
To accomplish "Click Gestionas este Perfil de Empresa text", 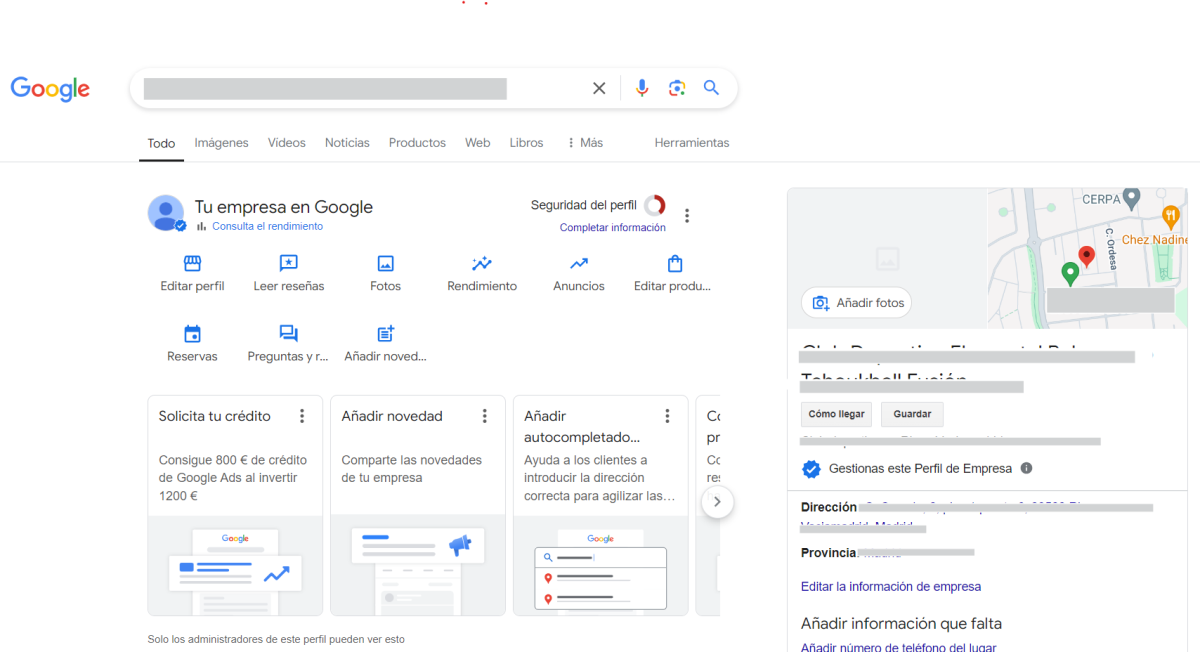I will pyautogui.click(x=920, y=468).
